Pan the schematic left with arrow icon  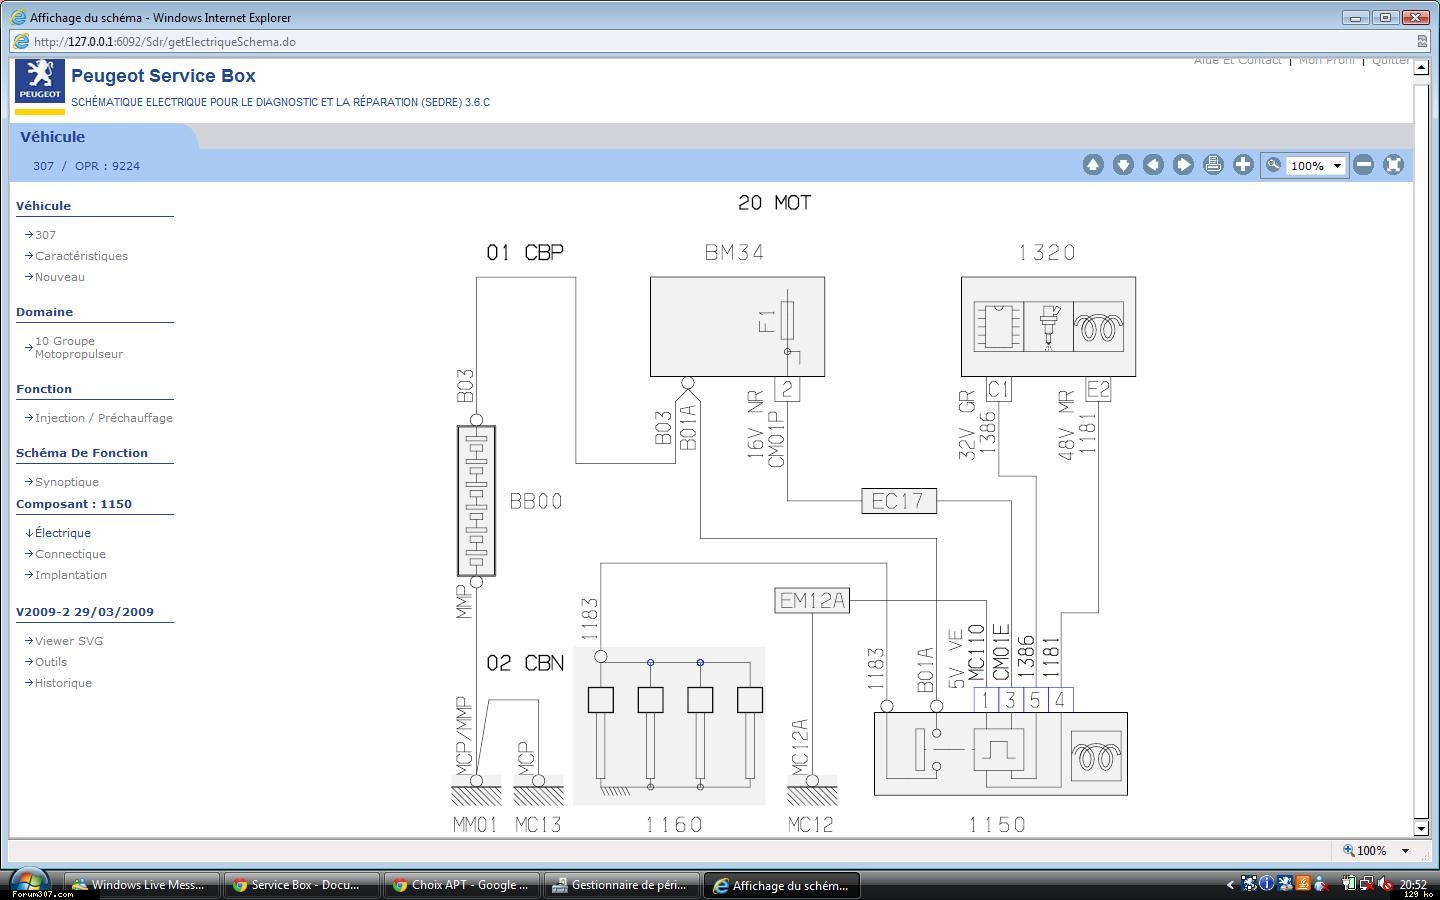pyautogui.click(x=1153, y=165)
